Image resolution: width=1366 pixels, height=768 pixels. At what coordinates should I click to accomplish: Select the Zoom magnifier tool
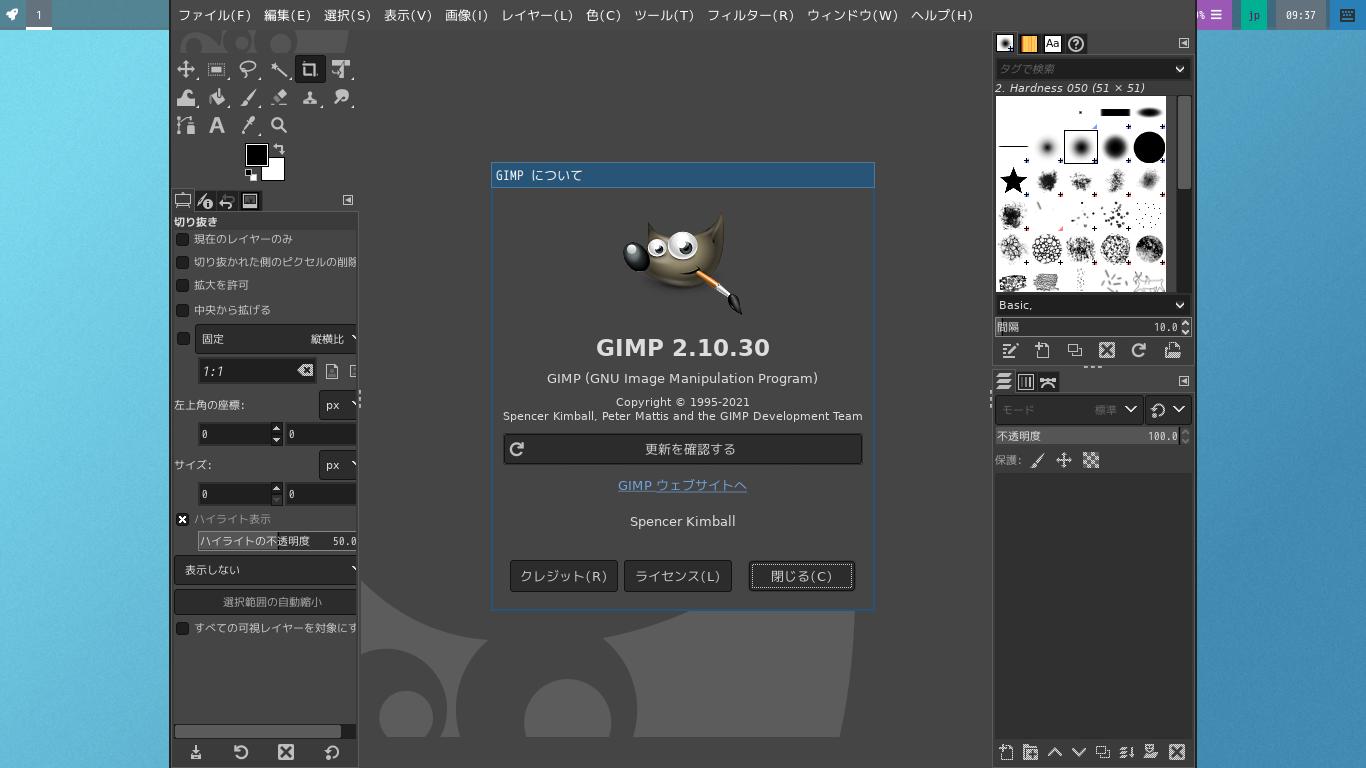point(279,125)
